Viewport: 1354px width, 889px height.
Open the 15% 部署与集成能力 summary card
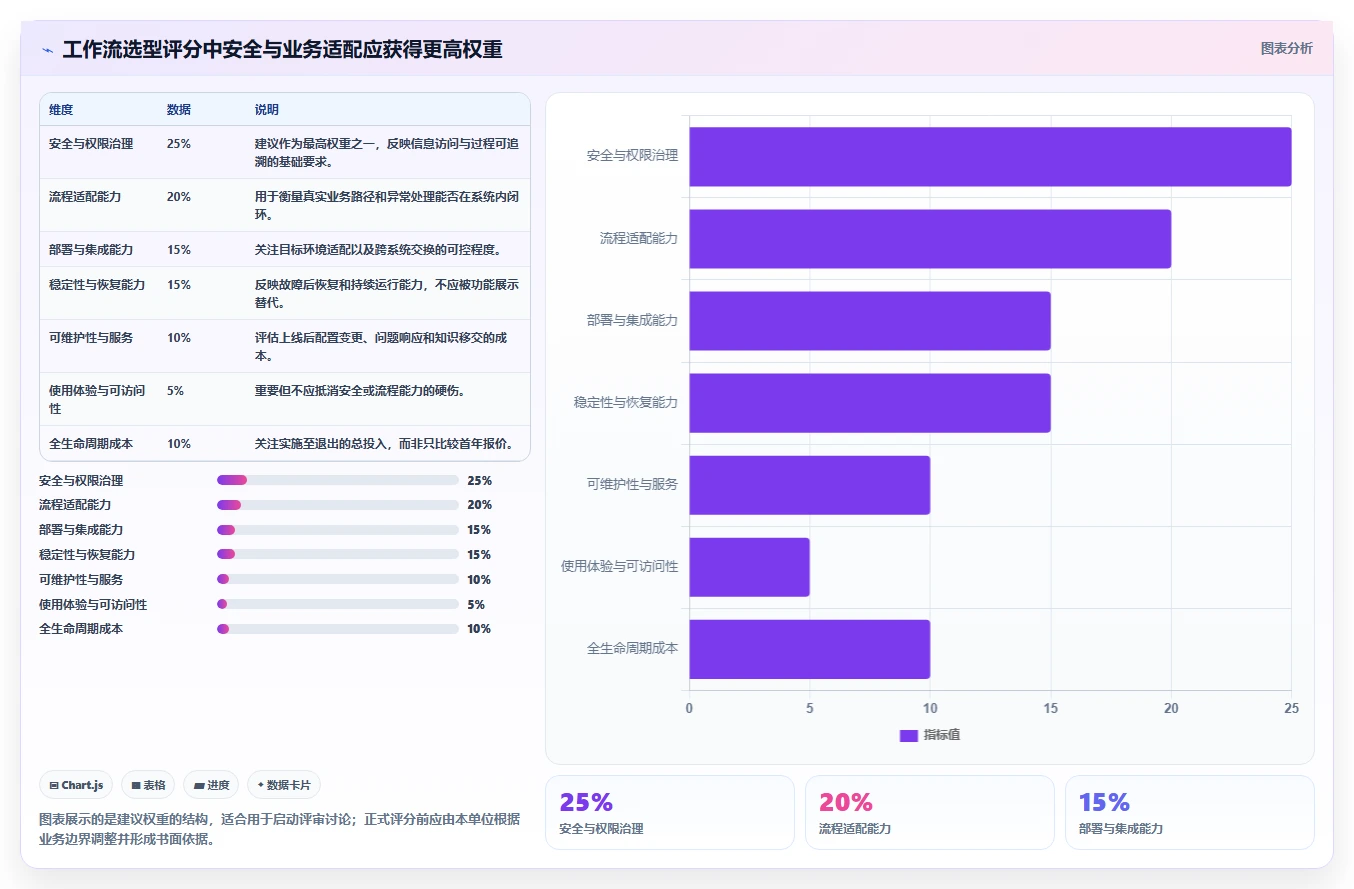[x=1189, y=812]
